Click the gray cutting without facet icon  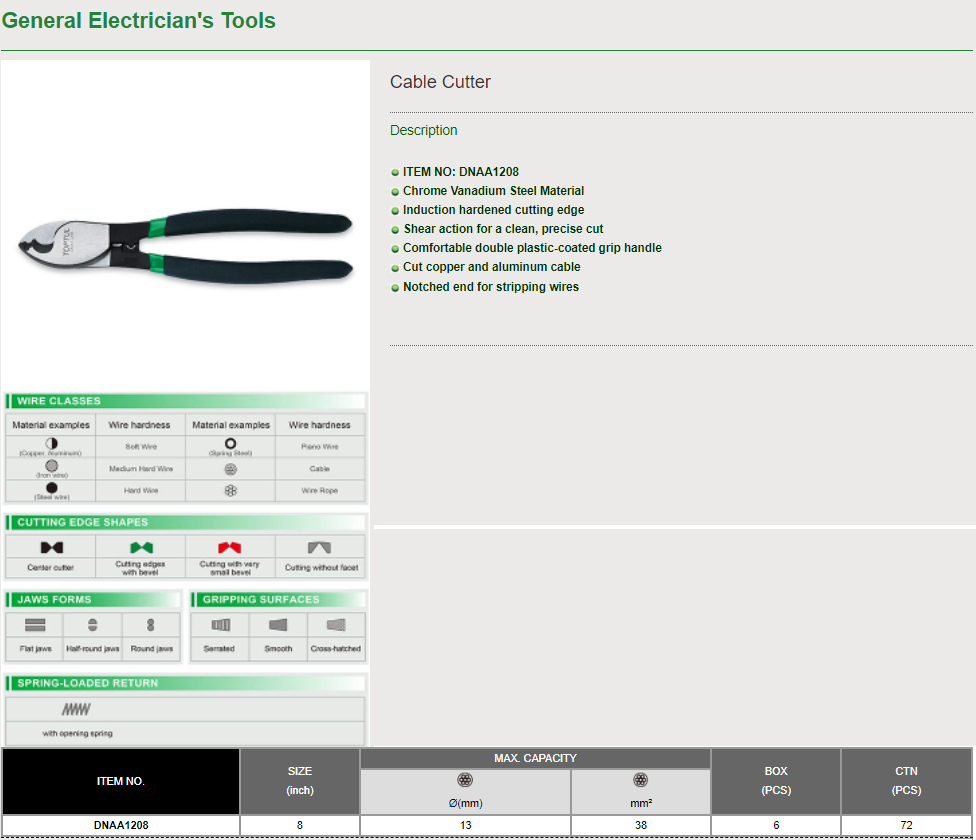coord(320,548)
